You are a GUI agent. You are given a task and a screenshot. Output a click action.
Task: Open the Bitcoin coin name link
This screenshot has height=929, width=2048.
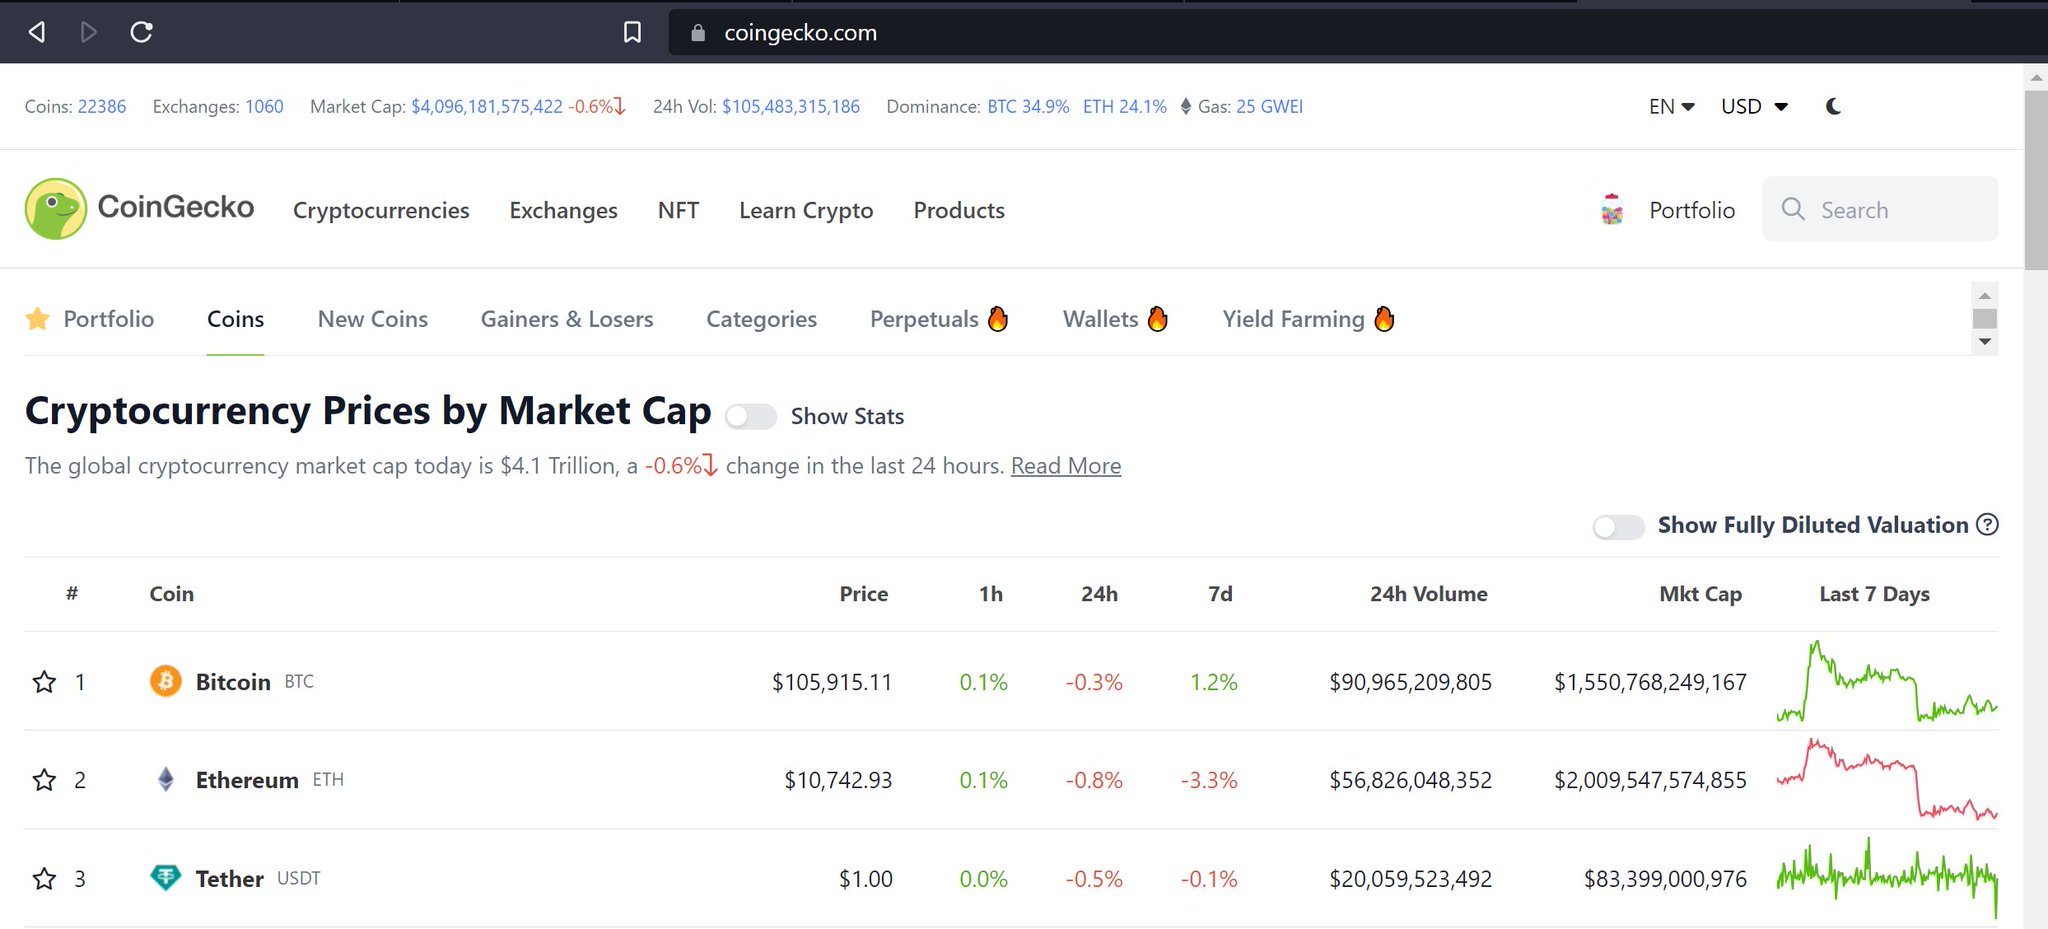coord(233,682)
